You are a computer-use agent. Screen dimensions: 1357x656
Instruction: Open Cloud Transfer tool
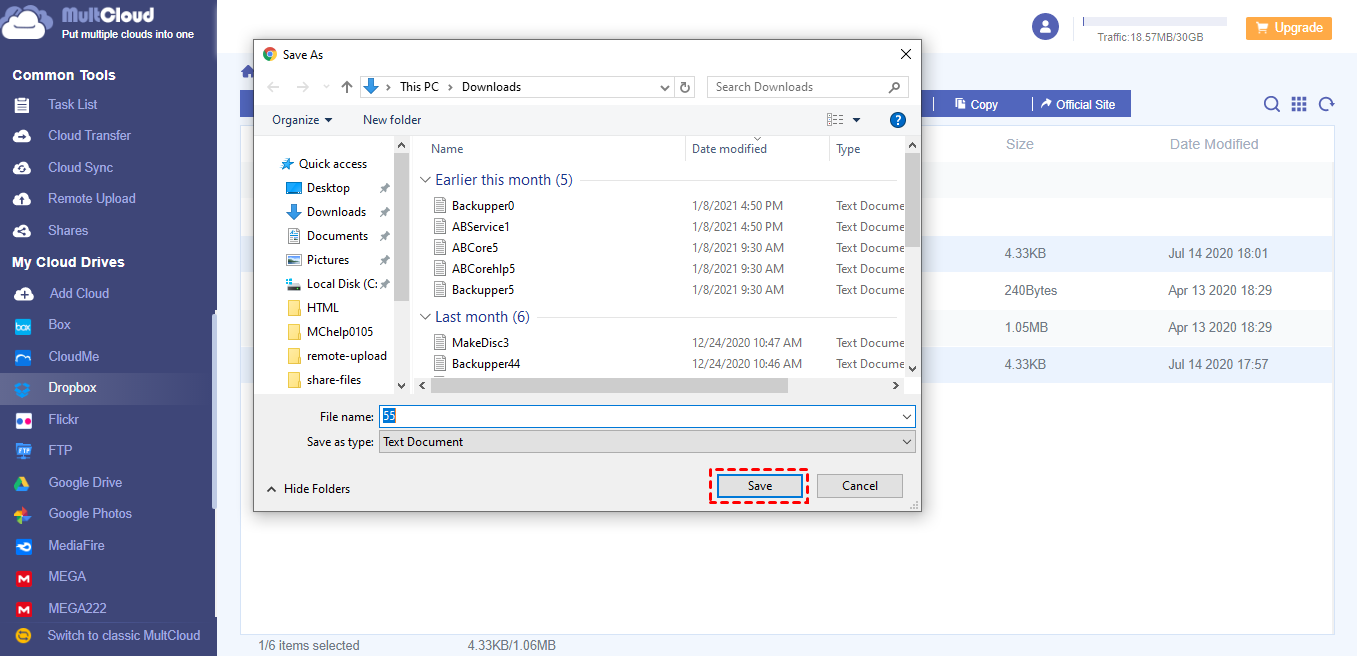(89, 135)
